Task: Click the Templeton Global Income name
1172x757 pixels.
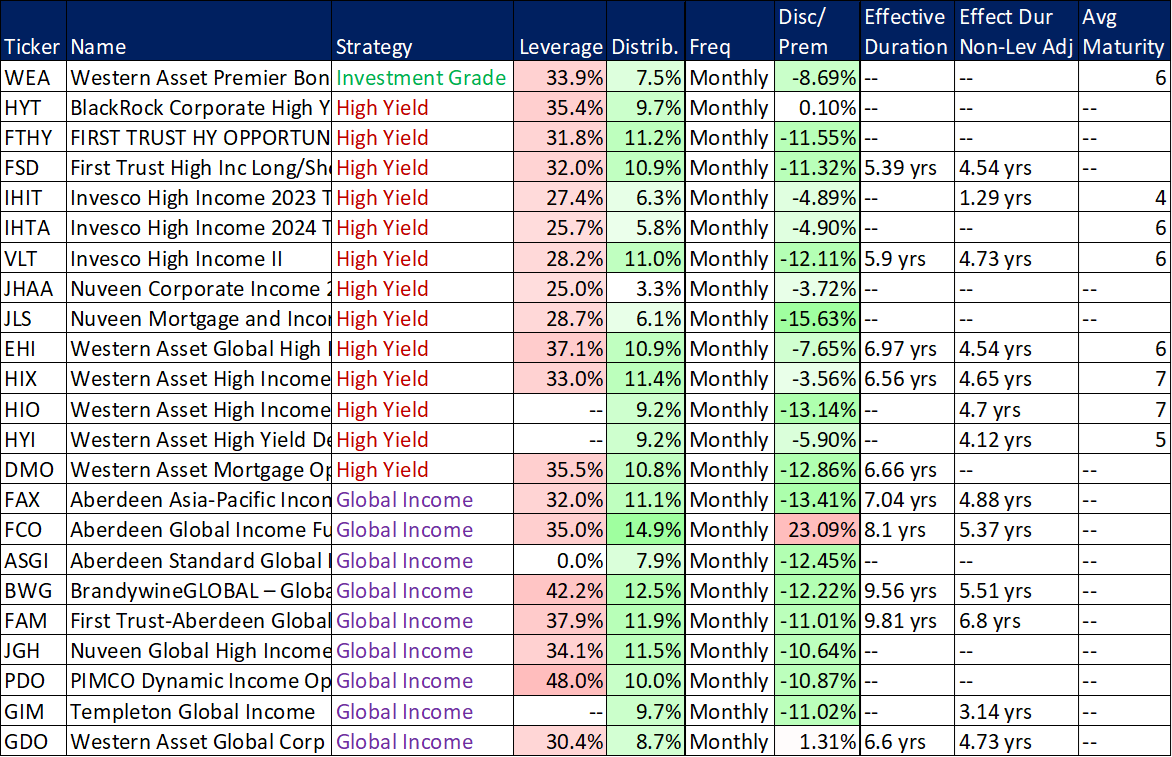Action: [199, 711]
